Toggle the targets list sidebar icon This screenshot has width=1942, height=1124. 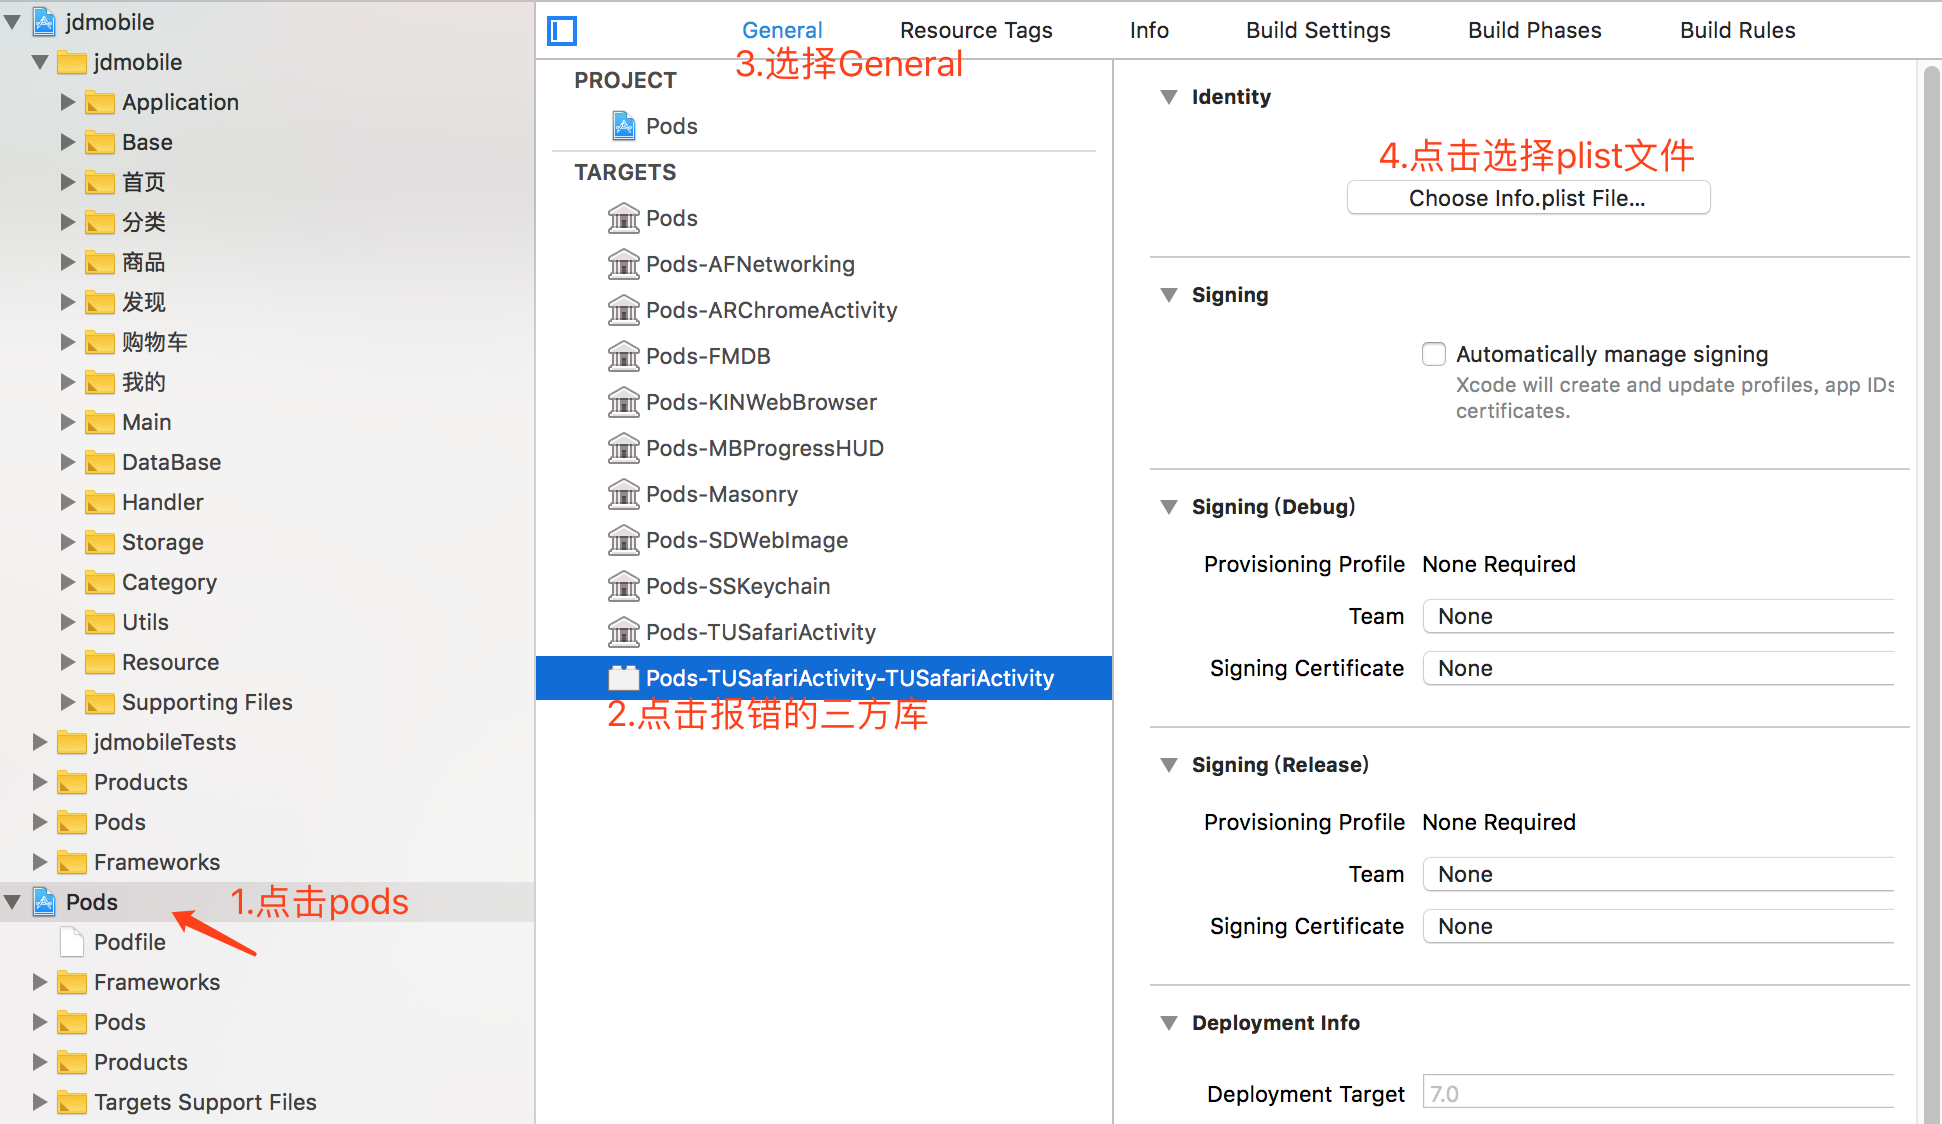click(x=562, y=31)
